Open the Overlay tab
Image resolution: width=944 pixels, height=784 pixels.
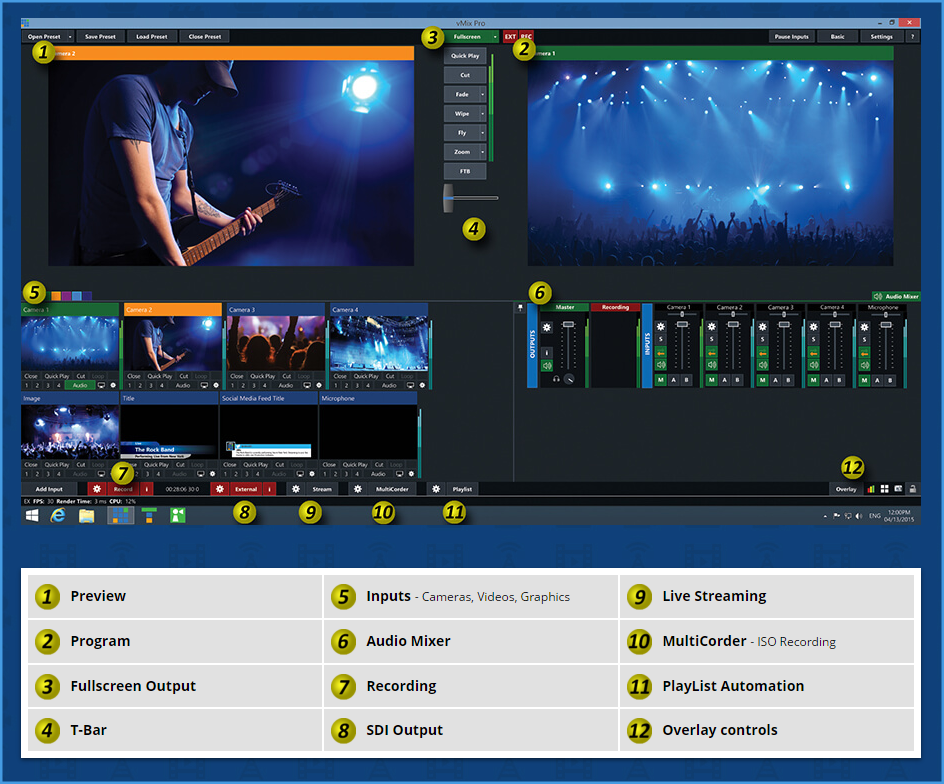[845, 489]
